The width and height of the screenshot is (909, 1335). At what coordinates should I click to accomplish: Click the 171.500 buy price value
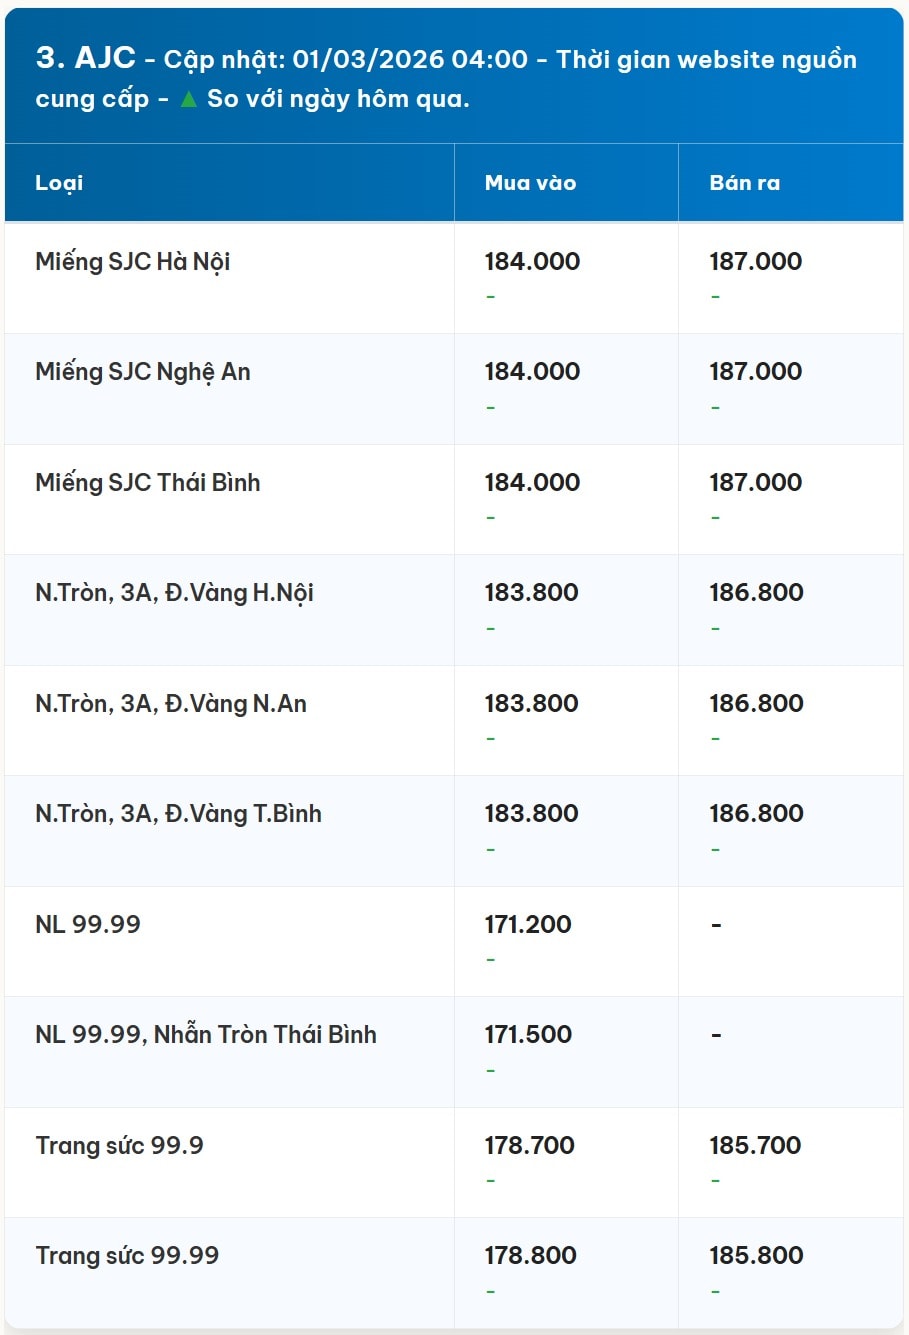point(528,1035)
